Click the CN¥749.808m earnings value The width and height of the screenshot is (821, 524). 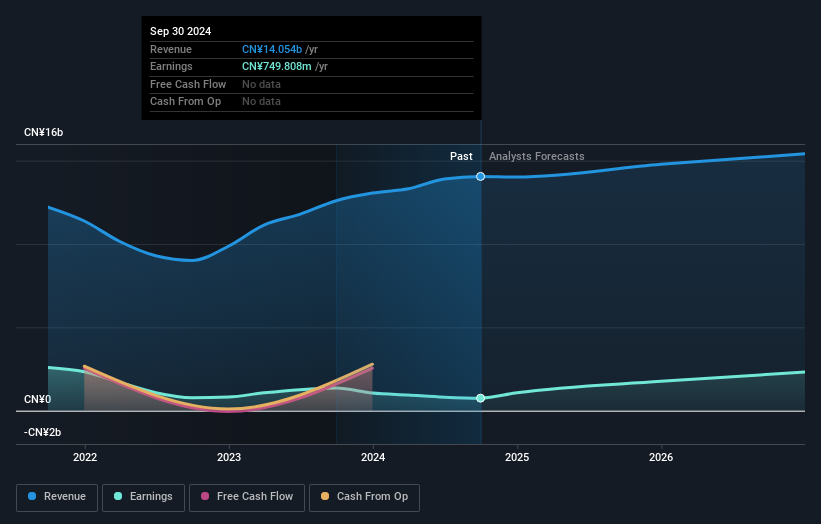276,66
